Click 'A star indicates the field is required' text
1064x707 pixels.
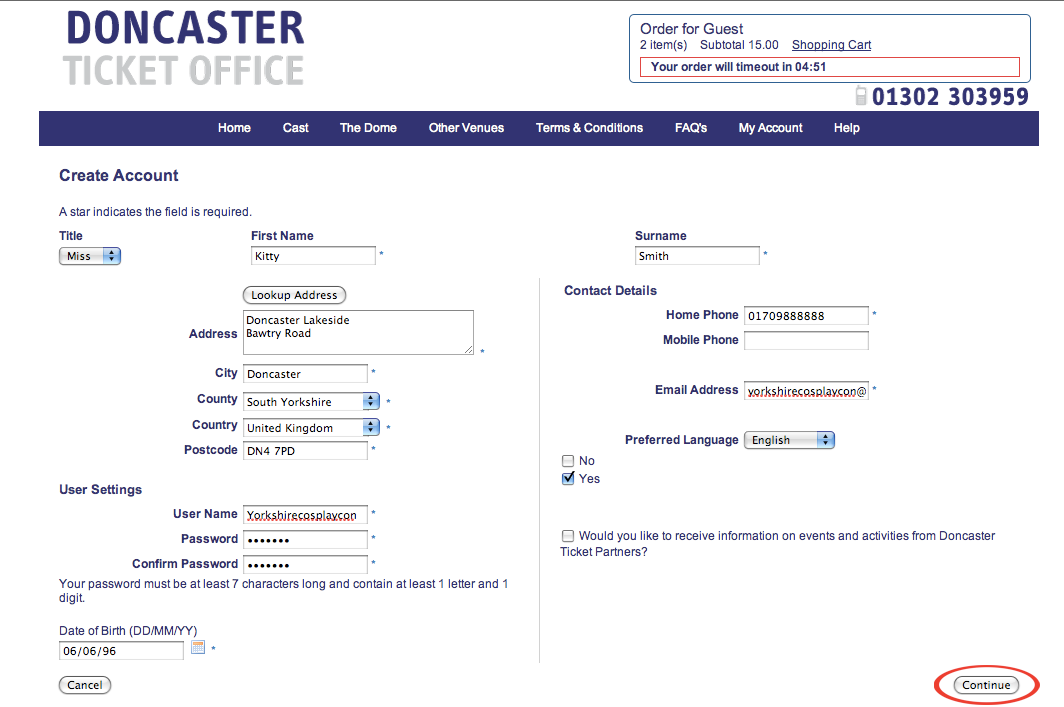pyautogui.click(x=155, y=212)
